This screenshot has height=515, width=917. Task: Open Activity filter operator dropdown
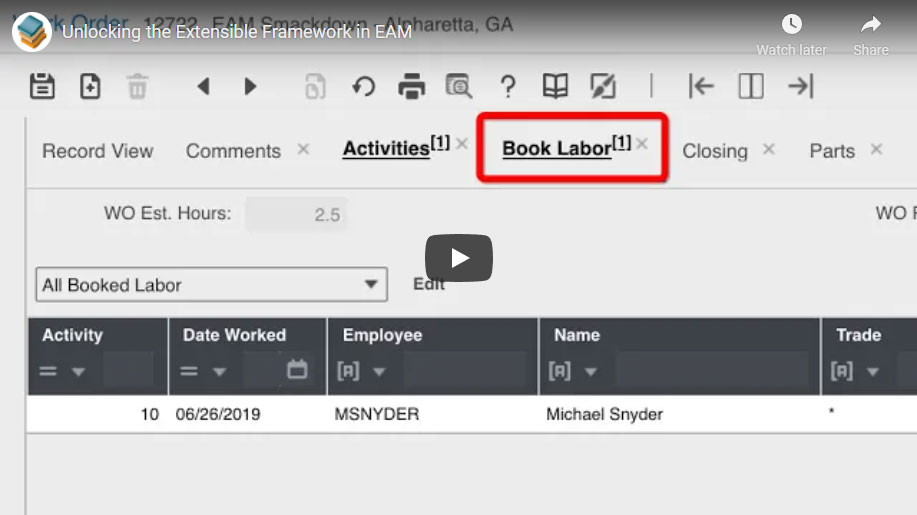coord(78,371)
